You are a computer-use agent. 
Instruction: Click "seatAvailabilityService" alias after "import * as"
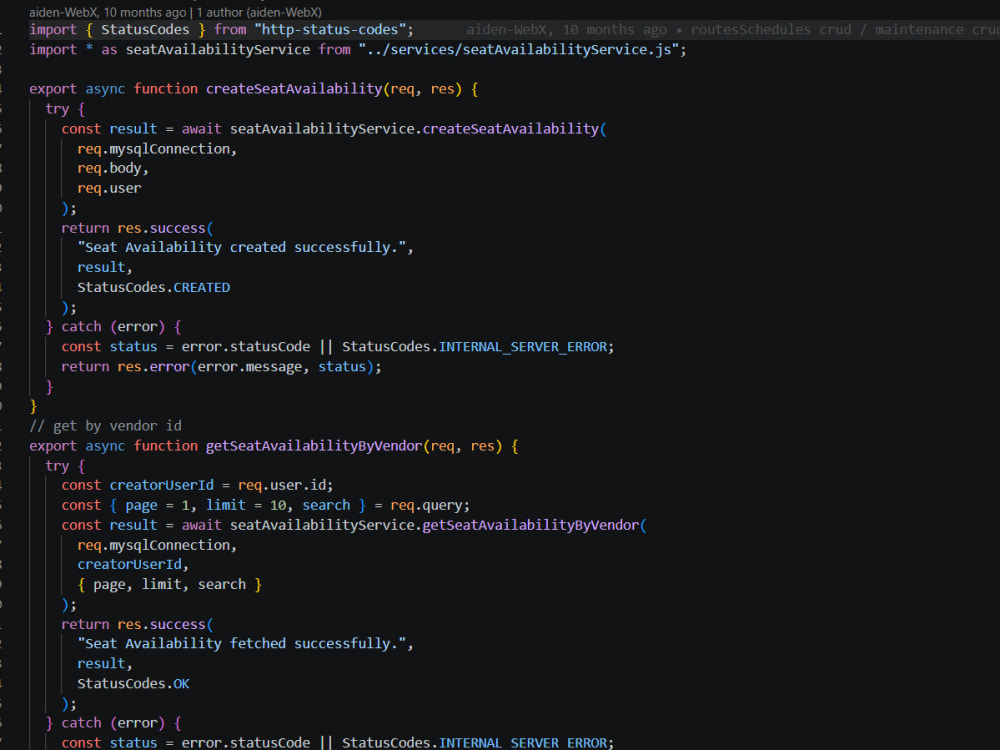tap(217, 49)
